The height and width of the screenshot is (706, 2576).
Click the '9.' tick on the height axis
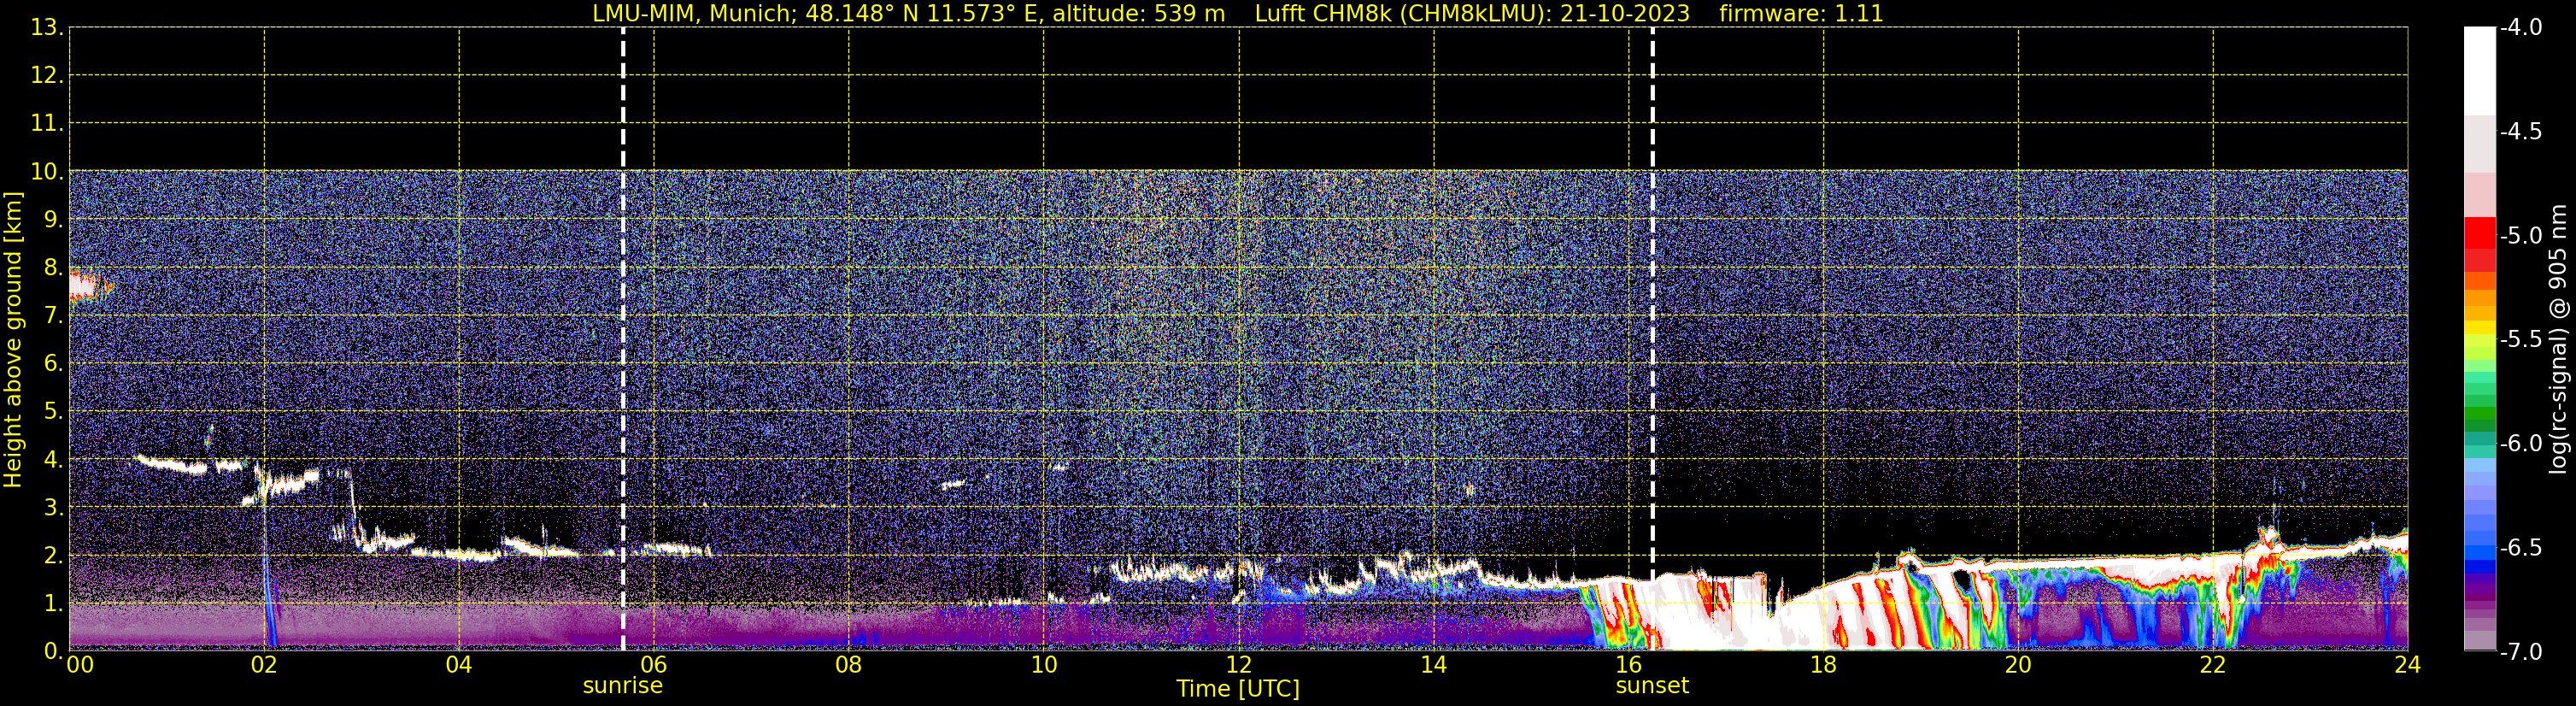[x=54, y=220]
